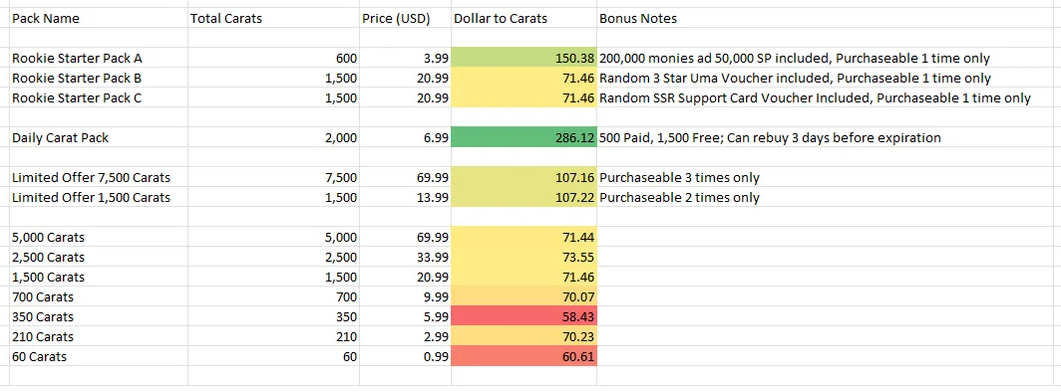This screenshot has width=1061, height=392.
Task: Select the 0.99 price cell
Action: point(405,357)
